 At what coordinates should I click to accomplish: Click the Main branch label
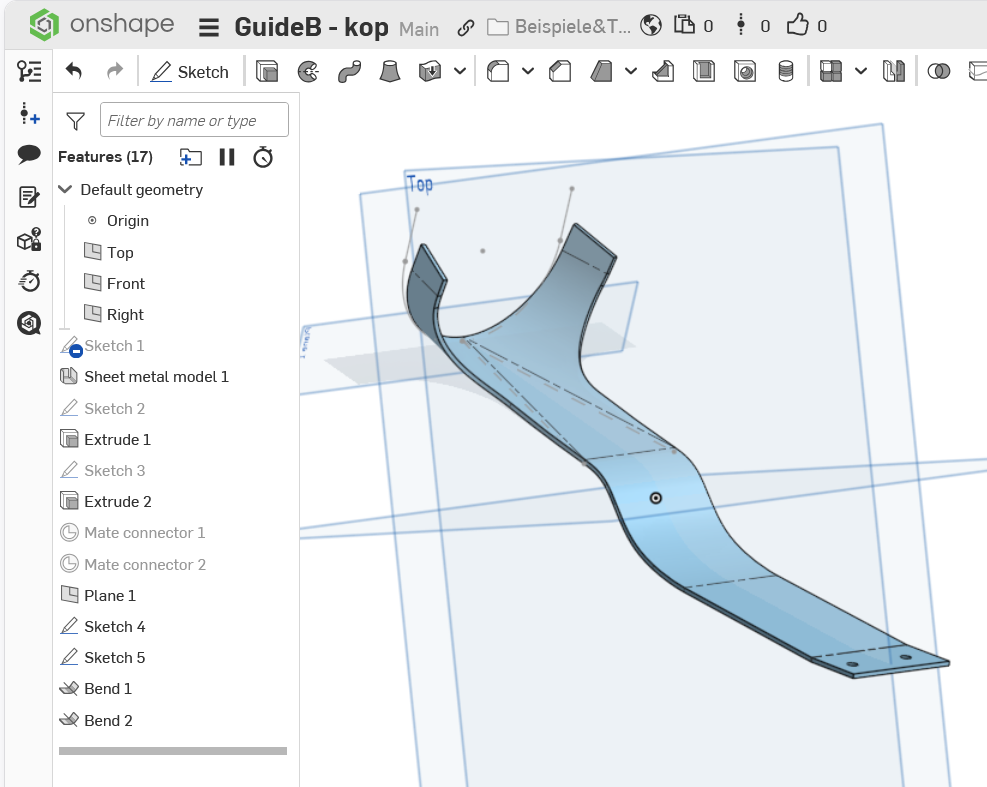419,29
